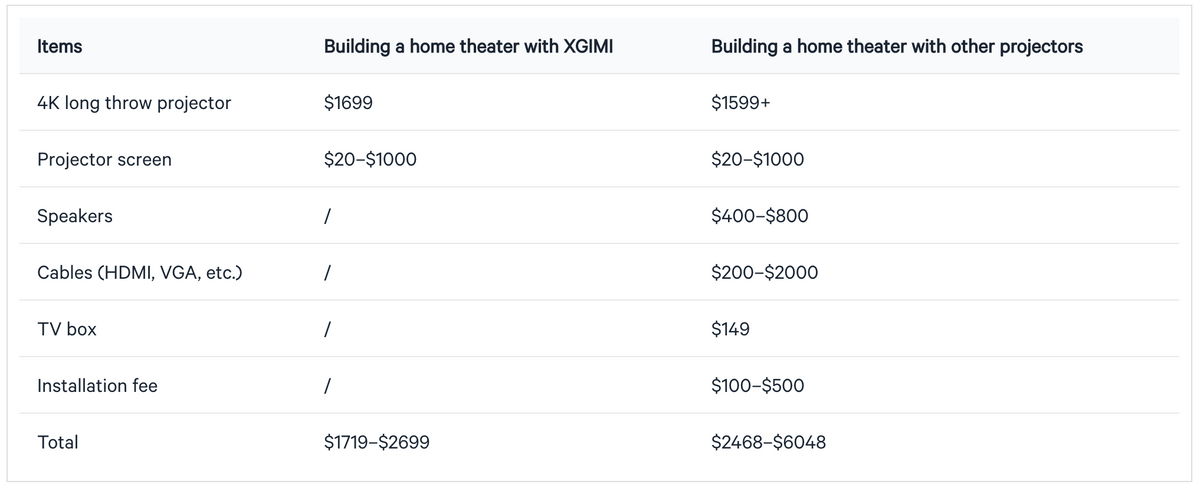Click the "Building a home theater with other projectors" header
Image resolution: width=1200 pixels, height=488 pixels.
point(896,46)
